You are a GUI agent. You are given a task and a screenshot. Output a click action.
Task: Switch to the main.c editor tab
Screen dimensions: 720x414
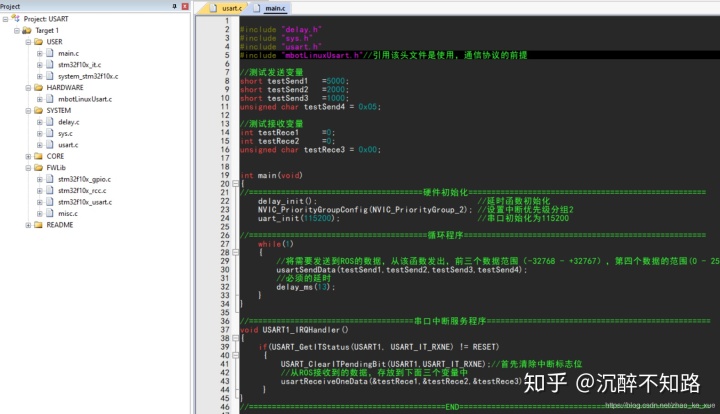pos(270,8)
